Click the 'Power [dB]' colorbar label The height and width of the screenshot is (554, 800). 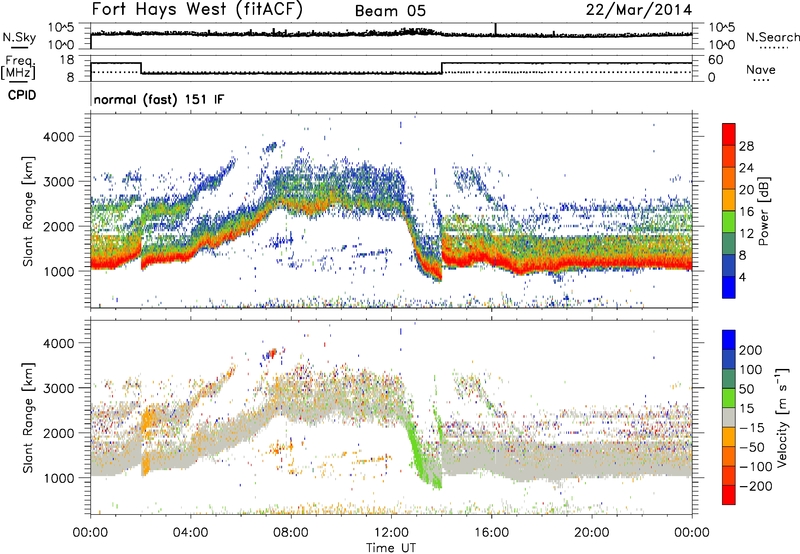(764, 211)
